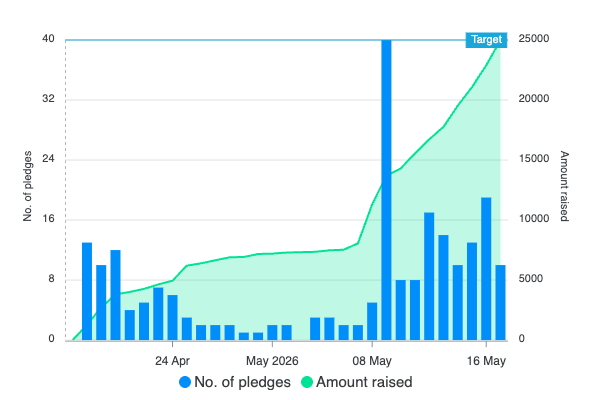The height and width of the screenshot is (400, 592).
Task: Toggle the Amount raised legend item
Action: 356,382
